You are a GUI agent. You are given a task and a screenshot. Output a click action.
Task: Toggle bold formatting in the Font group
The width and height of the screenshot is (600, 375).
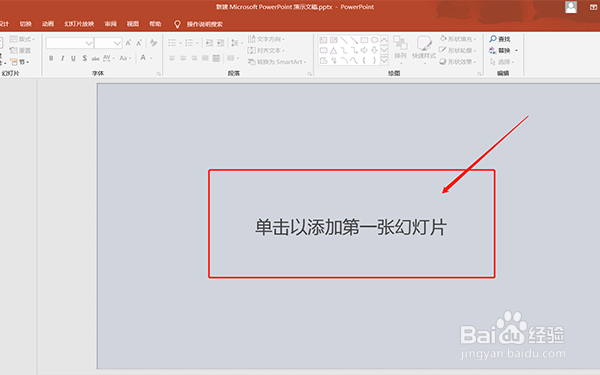(51, 58)
